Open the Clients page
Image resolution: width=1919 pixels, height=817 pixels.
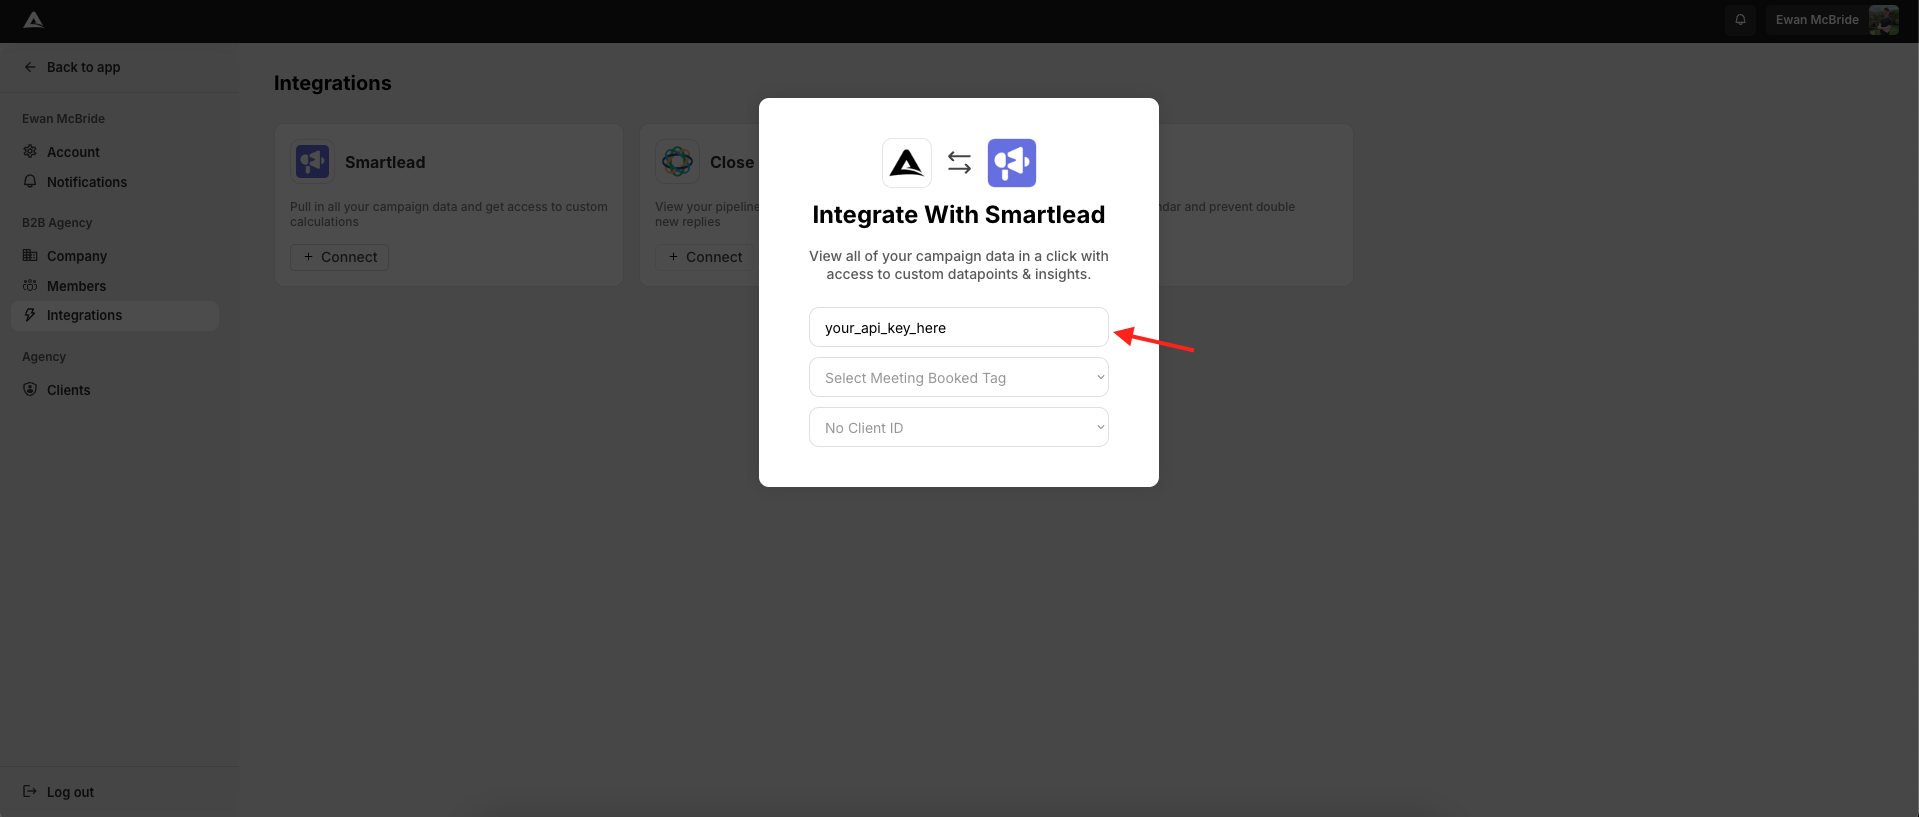click(68, 390)
